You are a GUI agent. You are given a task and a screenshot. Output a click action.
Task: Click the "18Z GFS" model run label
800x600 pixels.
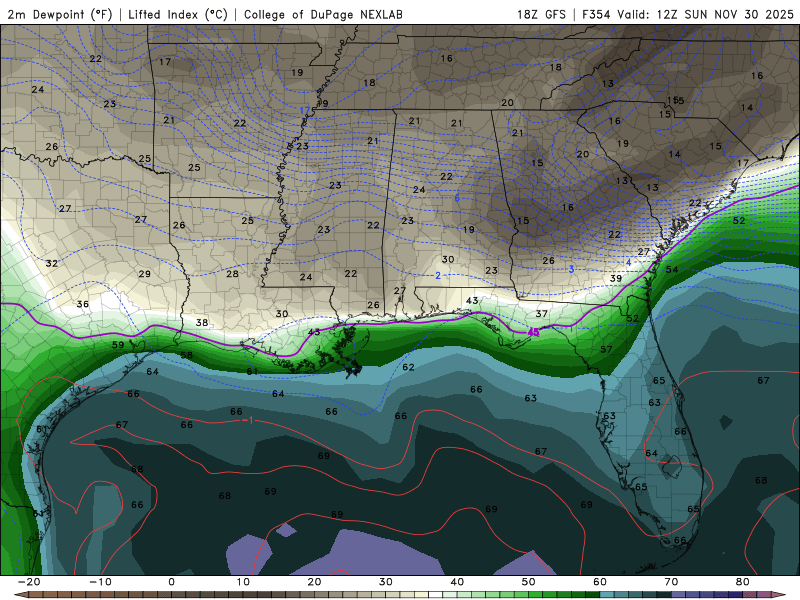541,14
